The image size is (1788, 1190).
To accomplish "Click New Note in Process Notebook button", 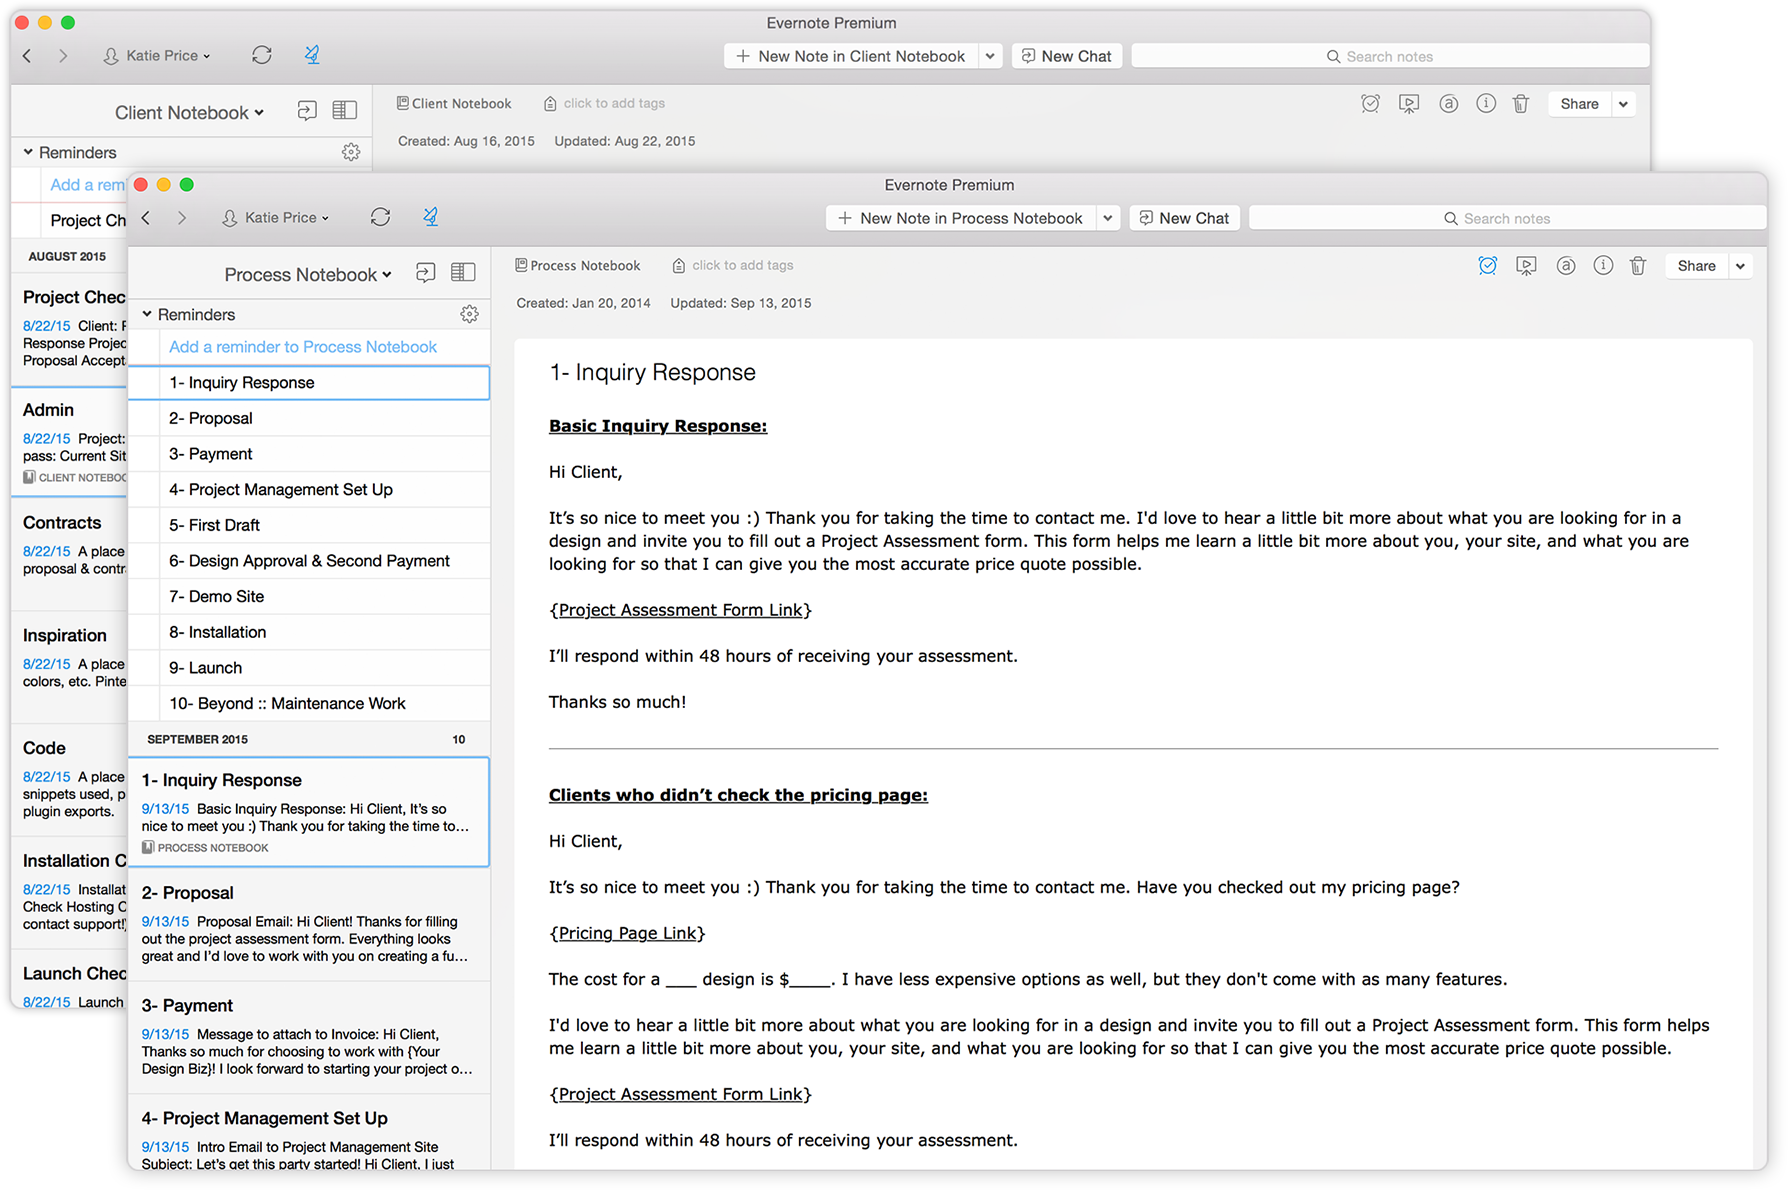I will point(961,218).
